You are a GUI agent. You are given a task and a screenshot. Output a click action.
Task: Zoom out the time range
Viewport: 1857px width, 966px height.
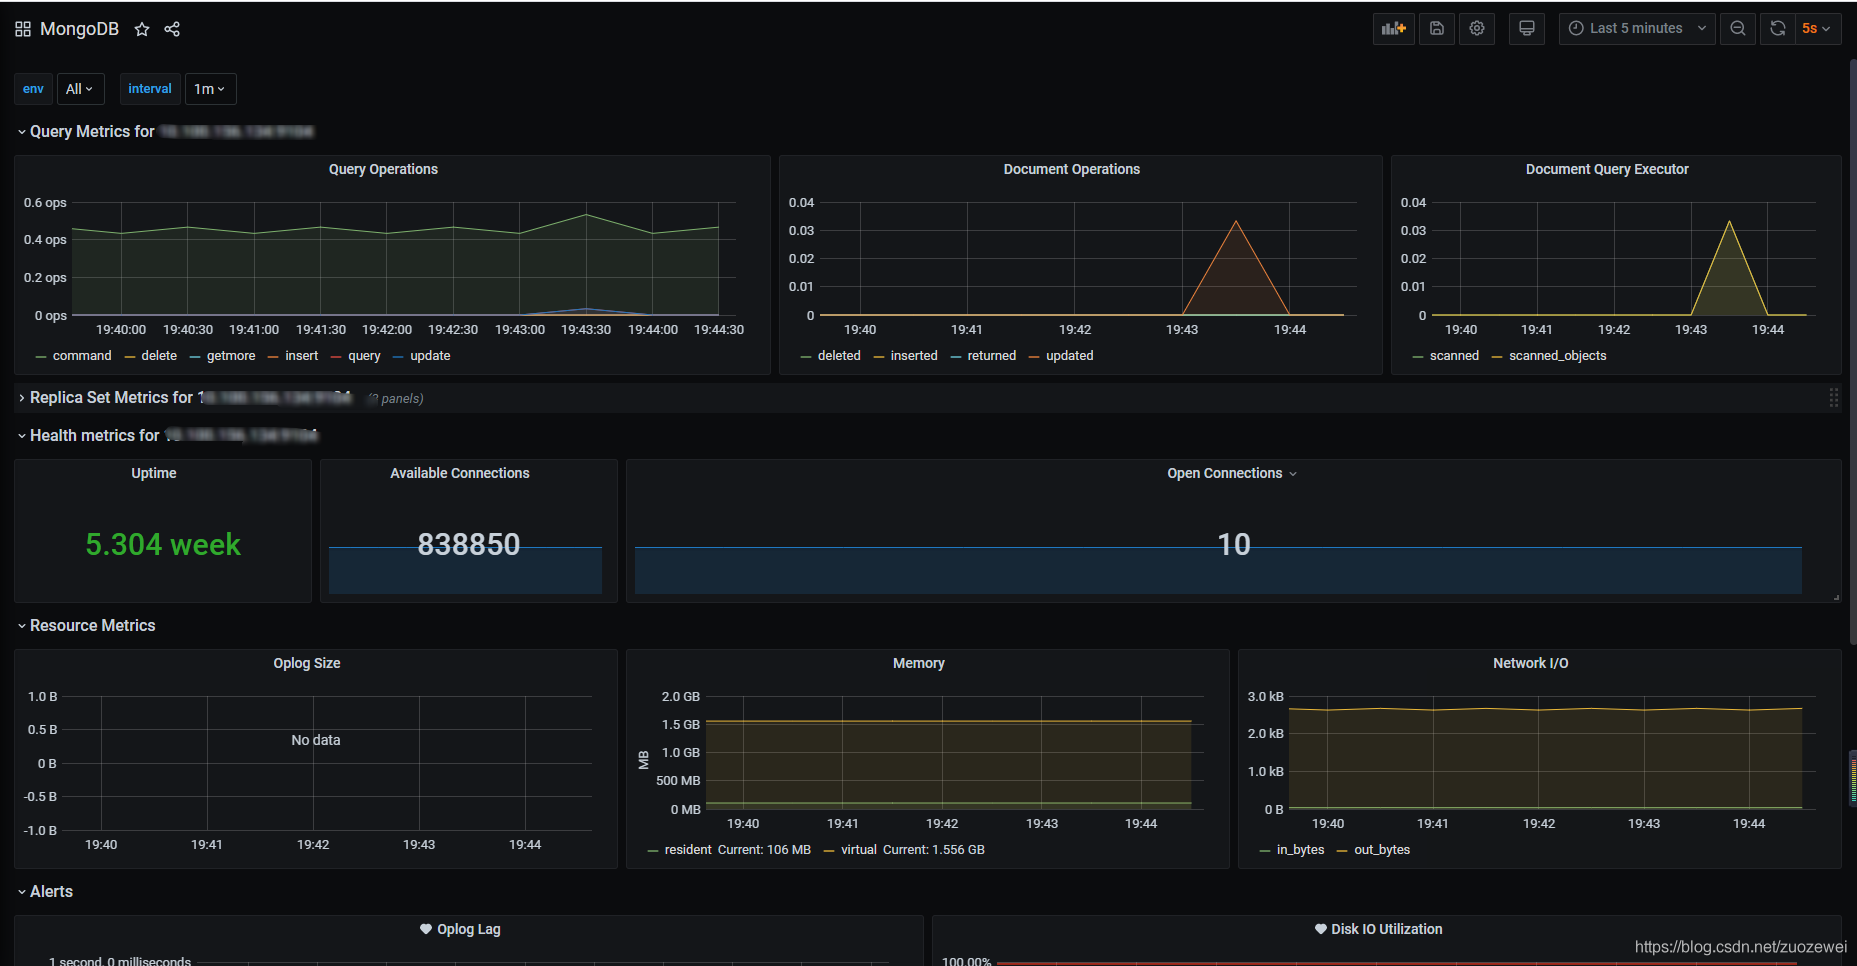point(1738,28)
